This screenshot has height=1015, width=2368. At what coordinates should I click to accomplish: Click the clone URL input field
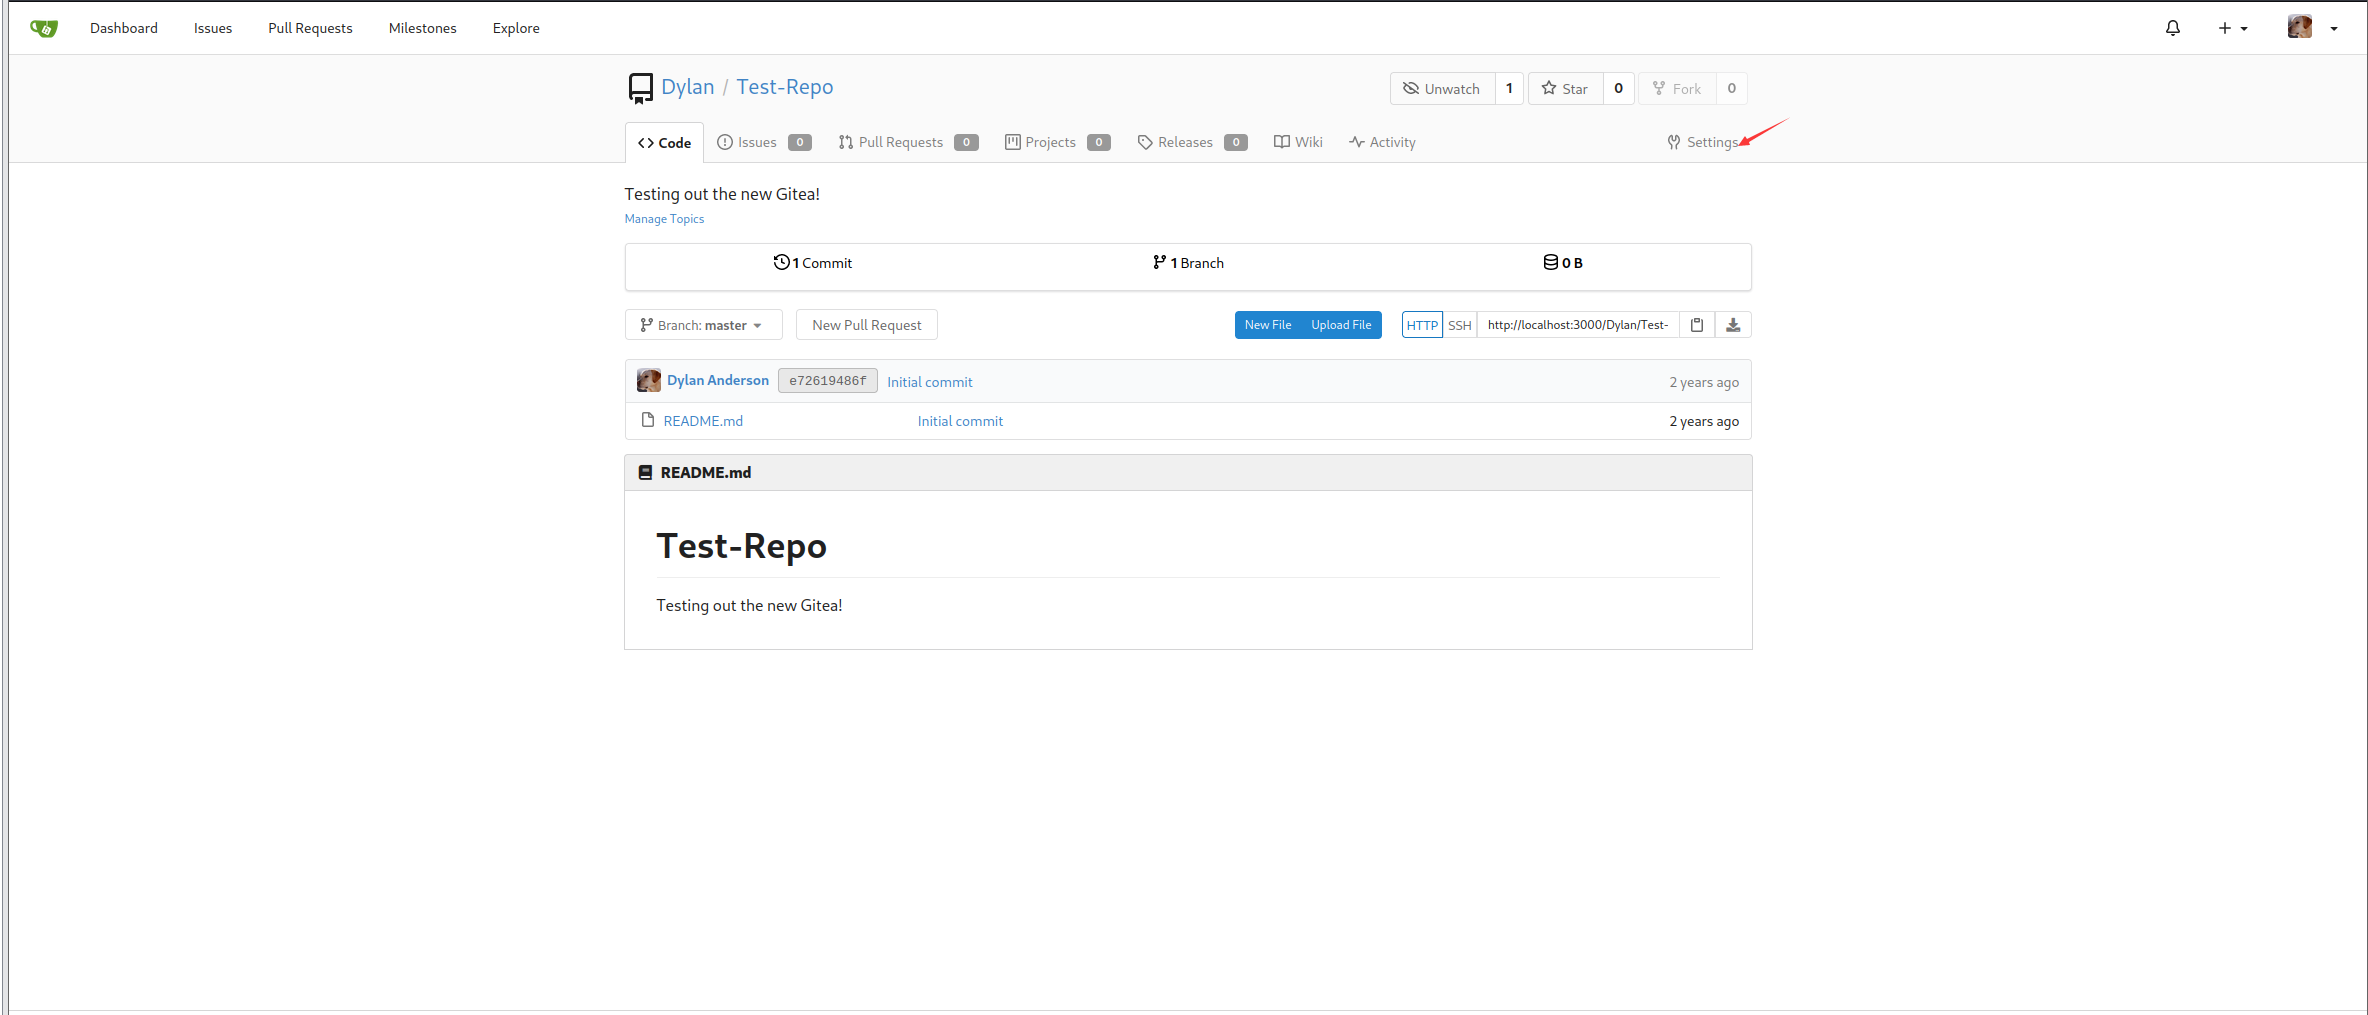(x=1577, y=325)
